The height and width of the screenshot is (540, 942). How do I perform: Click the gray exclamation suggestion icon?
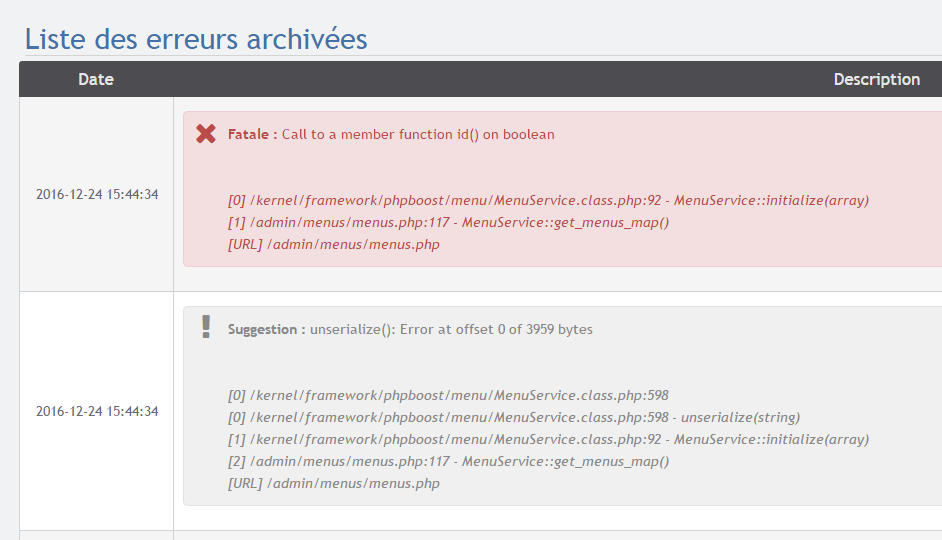coord(206,327)
